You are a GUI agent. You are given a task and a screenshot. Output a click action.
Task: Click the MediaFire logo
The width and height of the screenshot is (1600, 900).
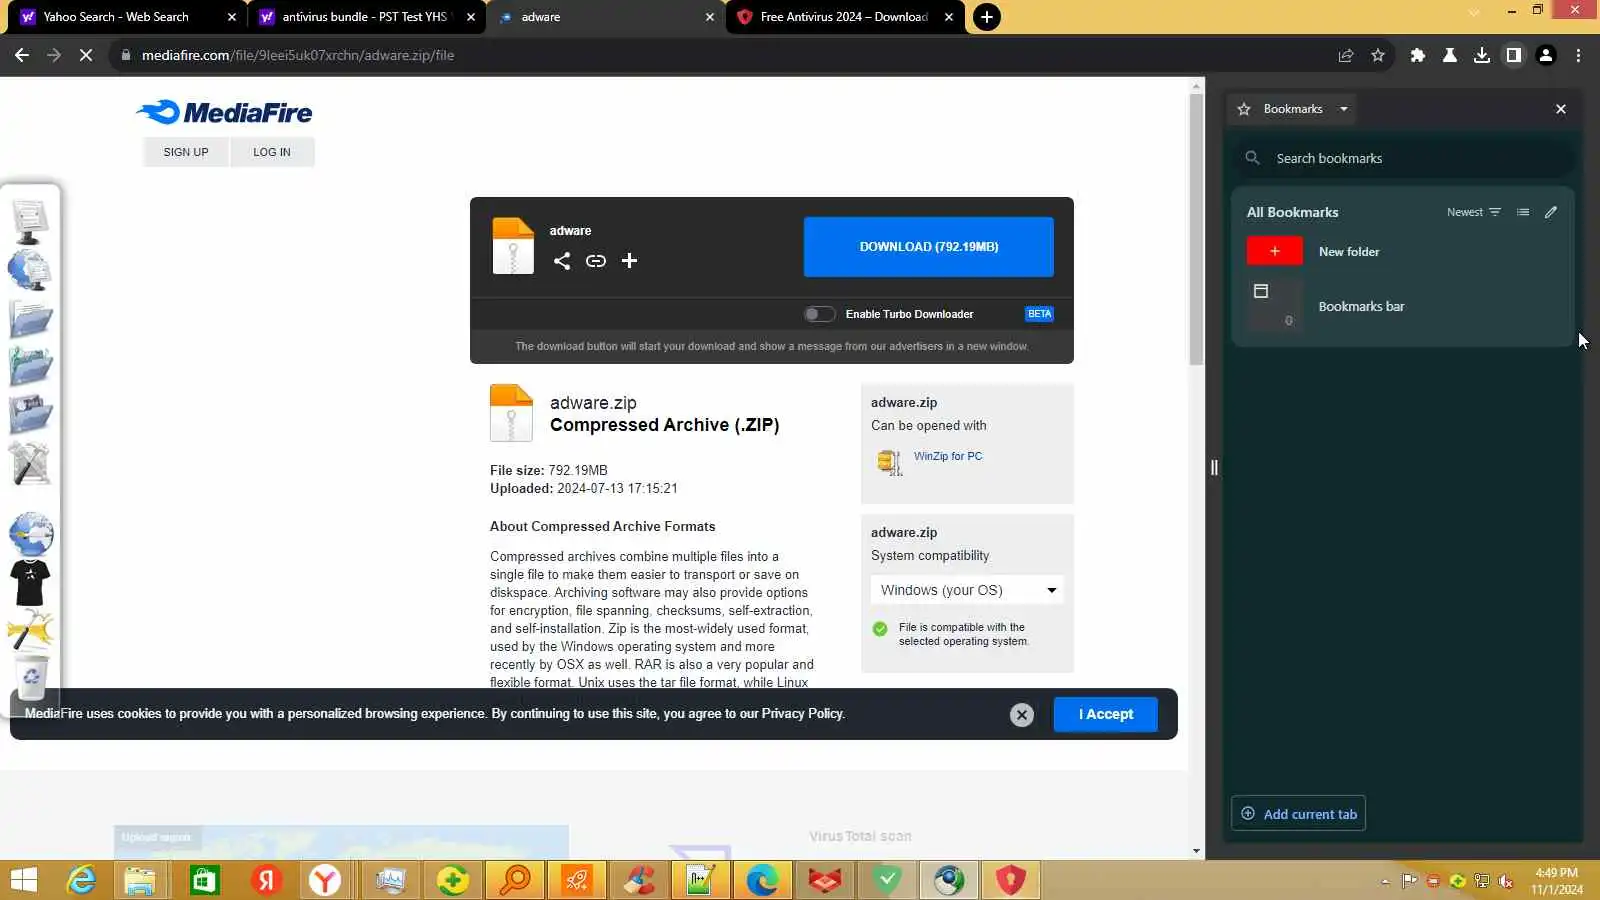pyautogui.click(x=224, y=112)
